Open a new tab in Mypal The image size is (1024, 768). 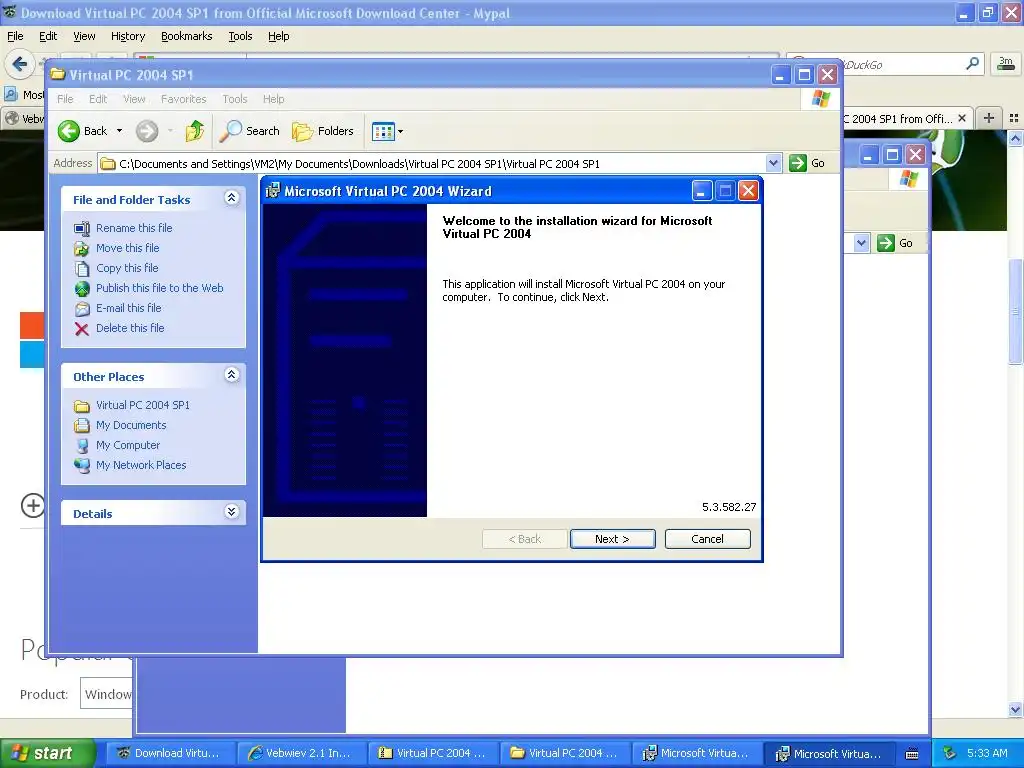pyautogui.click(x=989, y=118)
